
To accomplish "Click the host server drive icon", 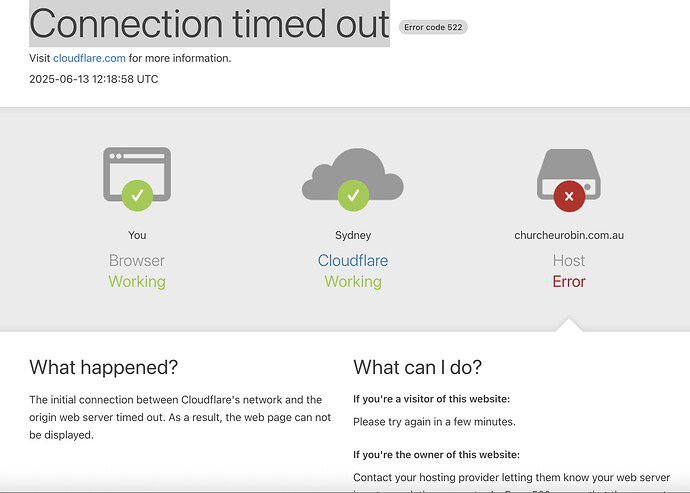I will (569, 173).
